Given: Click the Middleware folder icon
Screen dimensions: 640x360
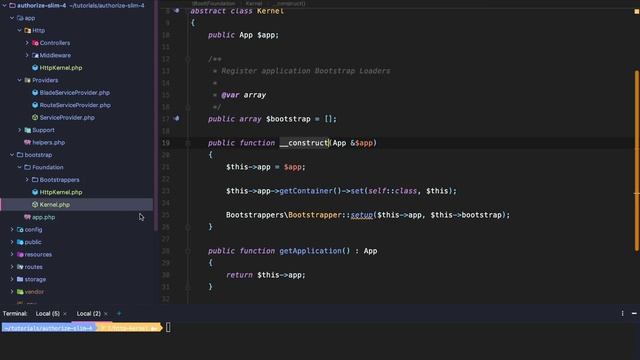Looking at the screenshot, I should (35, 55).
